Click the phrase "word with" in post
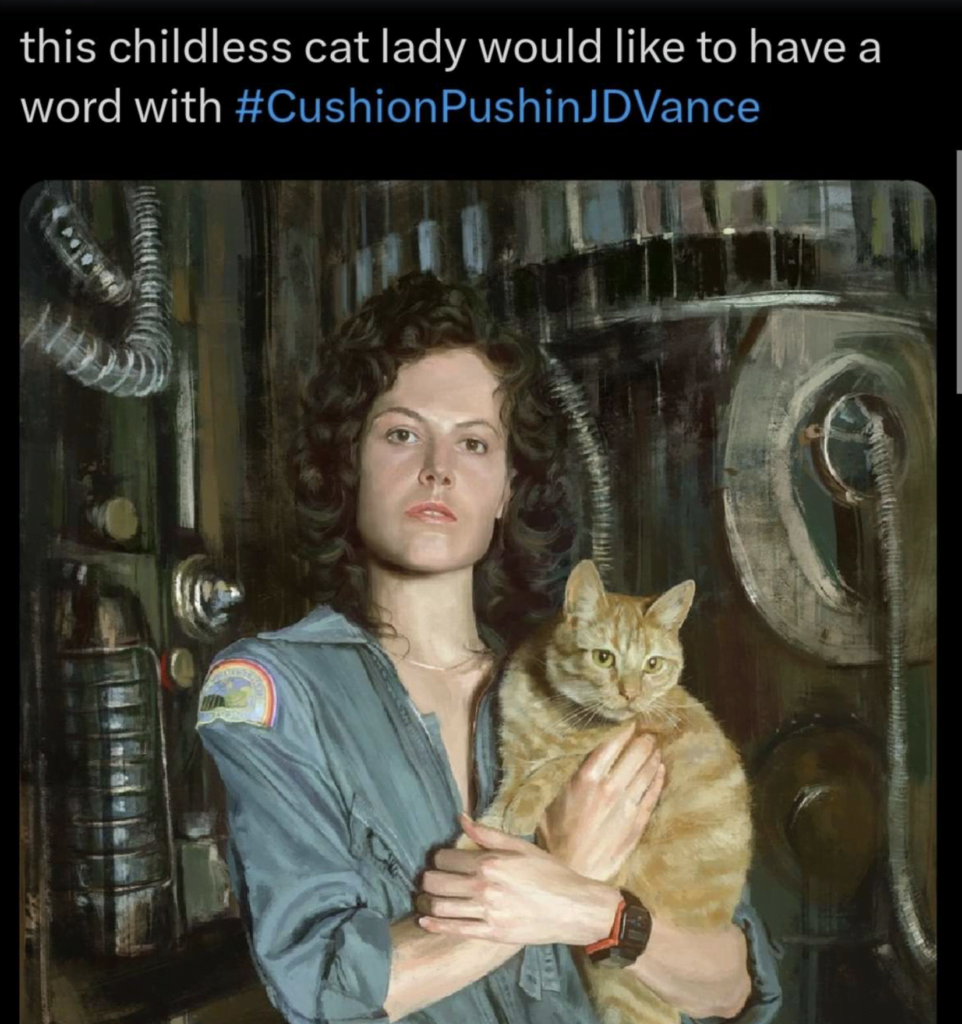 [x=121, y=108]
